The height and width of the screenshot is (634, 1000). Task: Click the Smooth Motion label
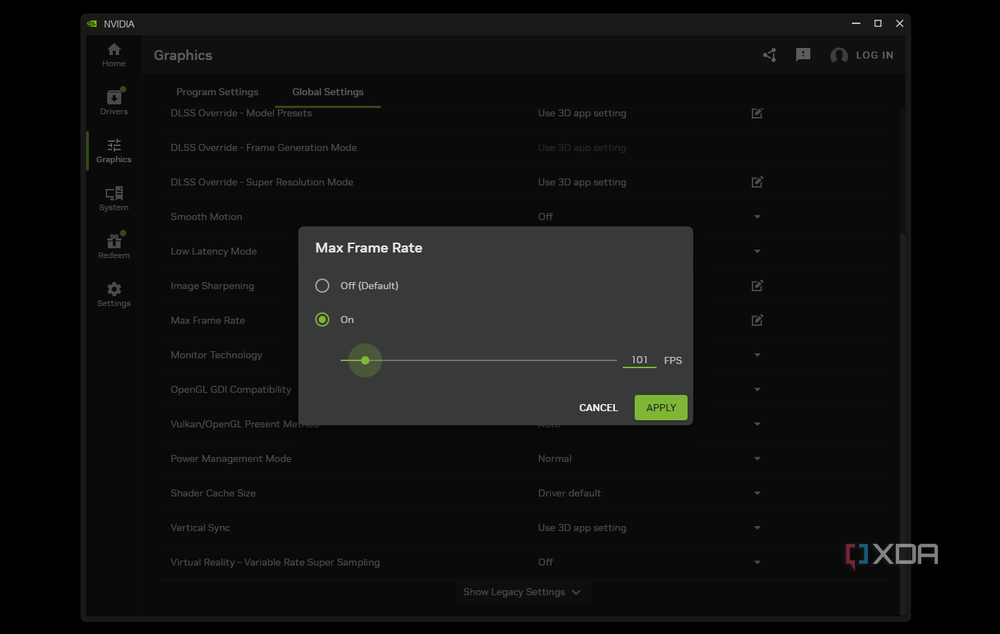tap(206, 217)
